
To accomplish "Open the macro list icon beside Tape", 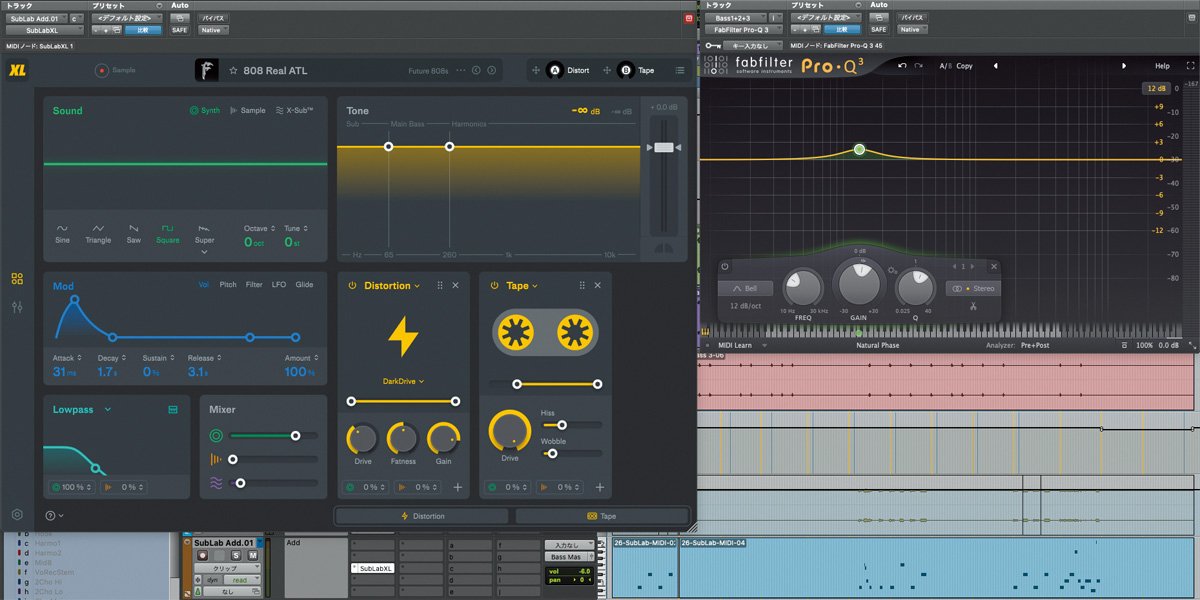I will [680, 71].
